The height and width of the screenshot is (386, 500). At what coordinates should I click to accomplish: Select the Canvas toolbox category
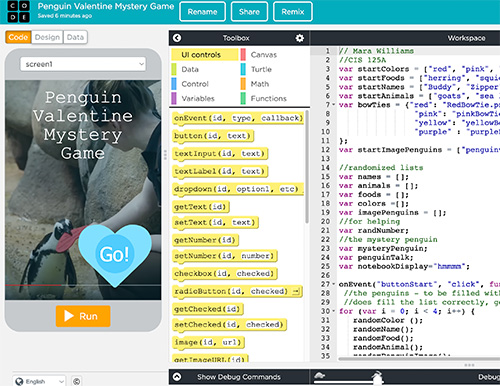pyautogui.click(x=263, y=55)
